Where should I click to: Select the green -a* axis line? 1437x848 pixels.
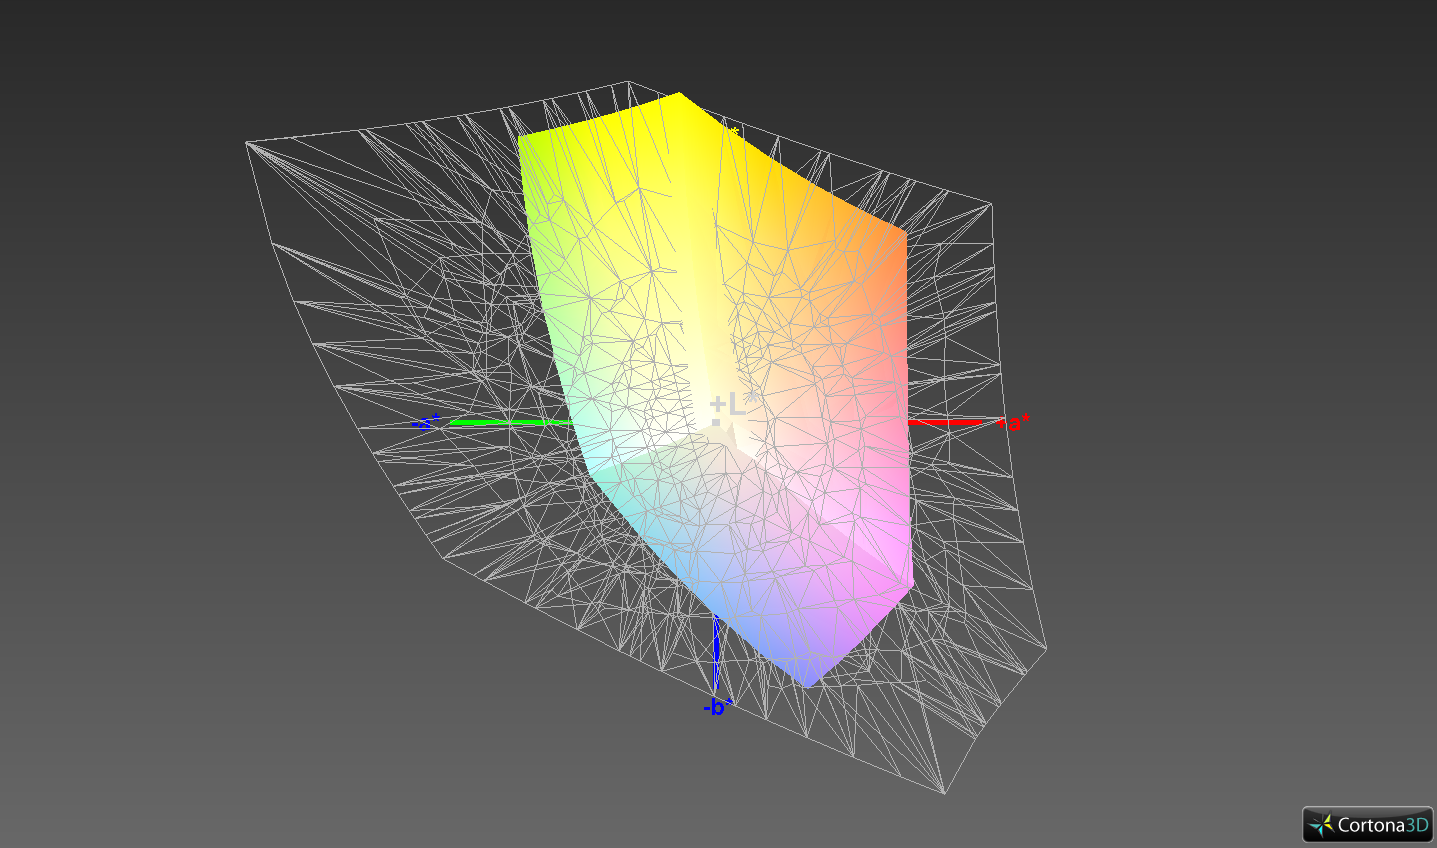pos(510,423)
